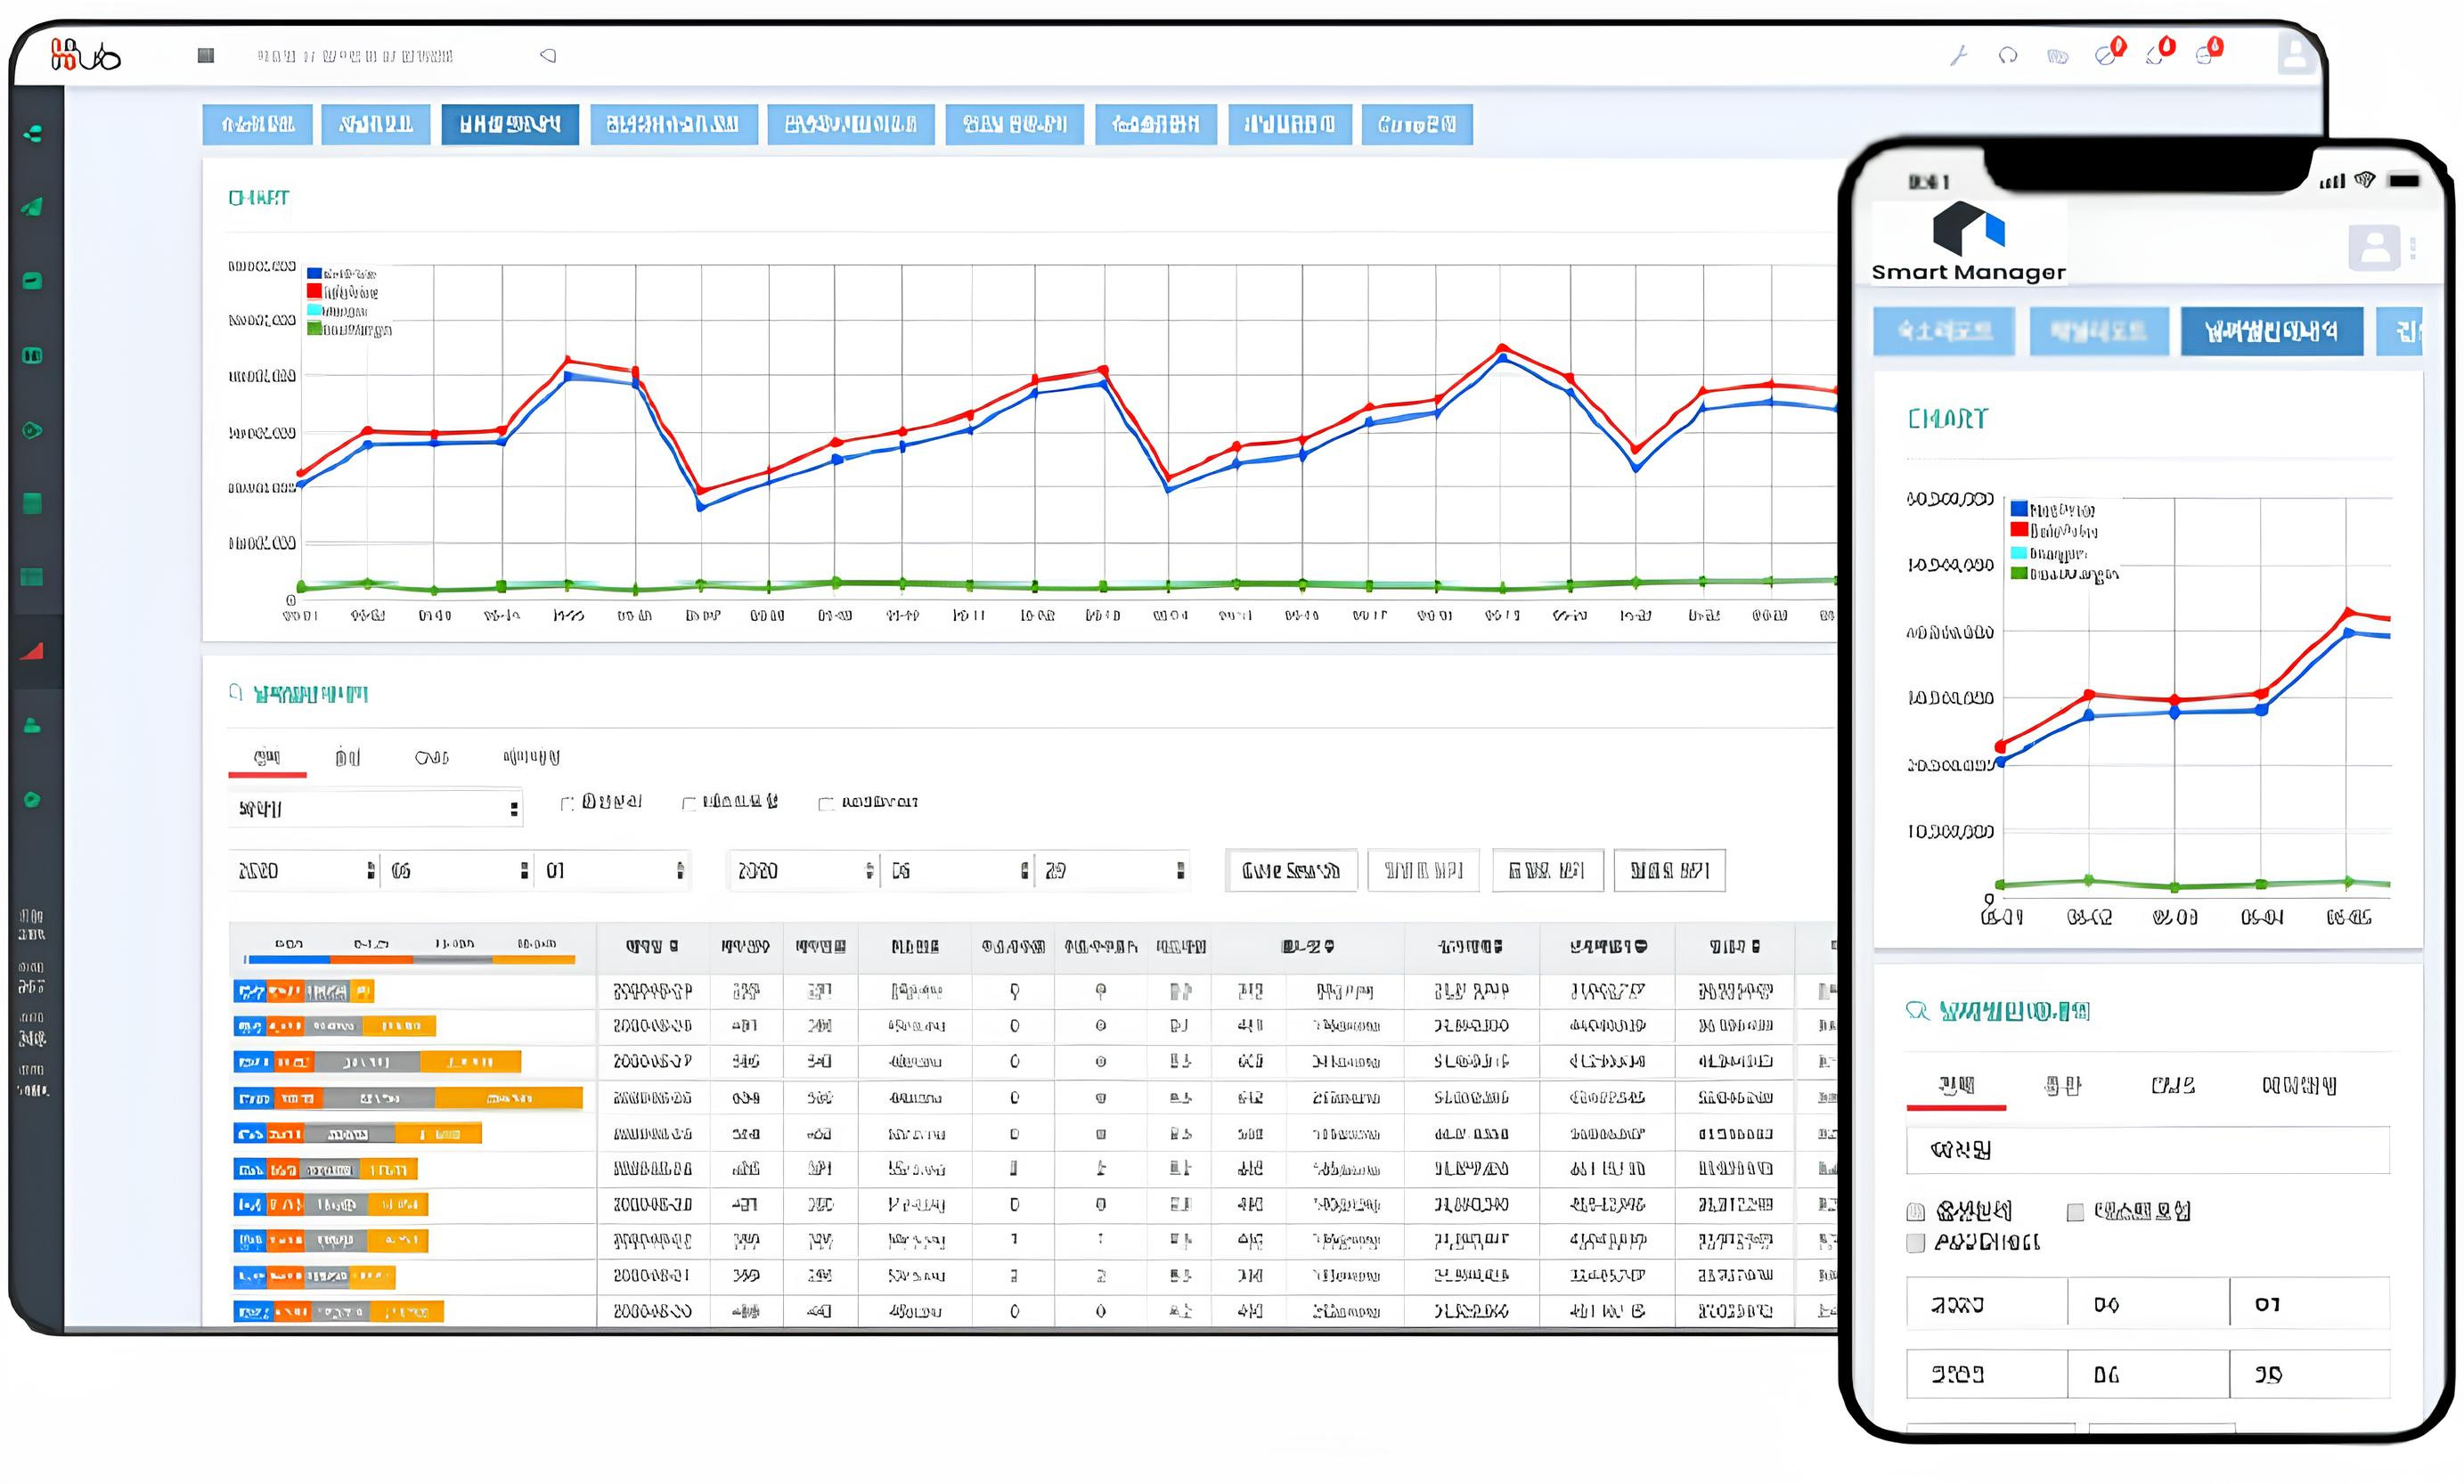The image size is (2464, 1484).
Task: Tap the profile avatar icon on phone header
Action: [2374, 247]
